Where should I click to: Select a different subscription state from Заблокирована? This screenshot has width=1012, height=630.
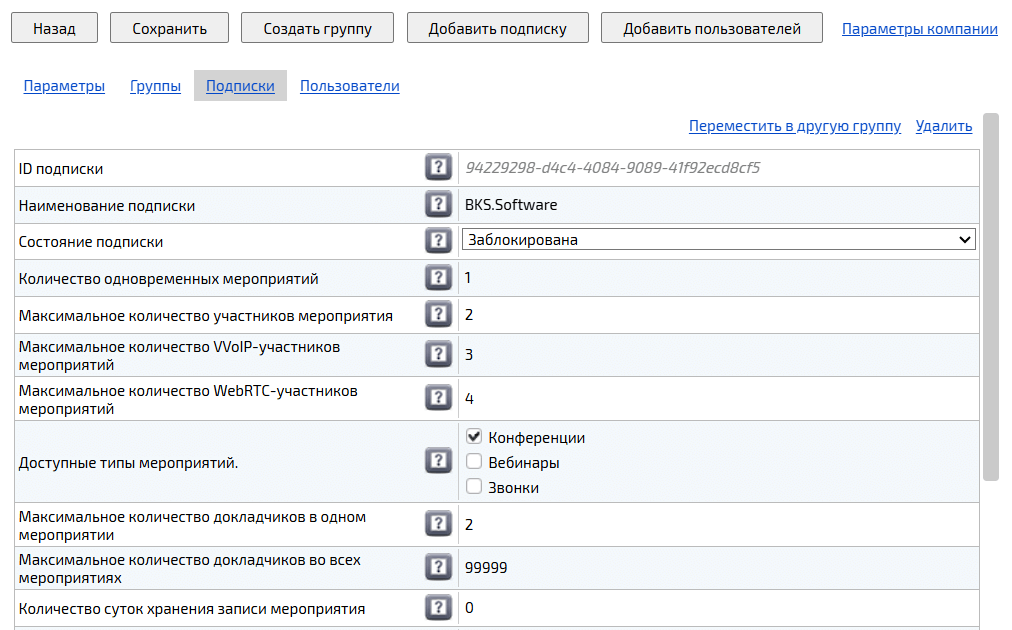pyautogui.click(x=965, y=239)
